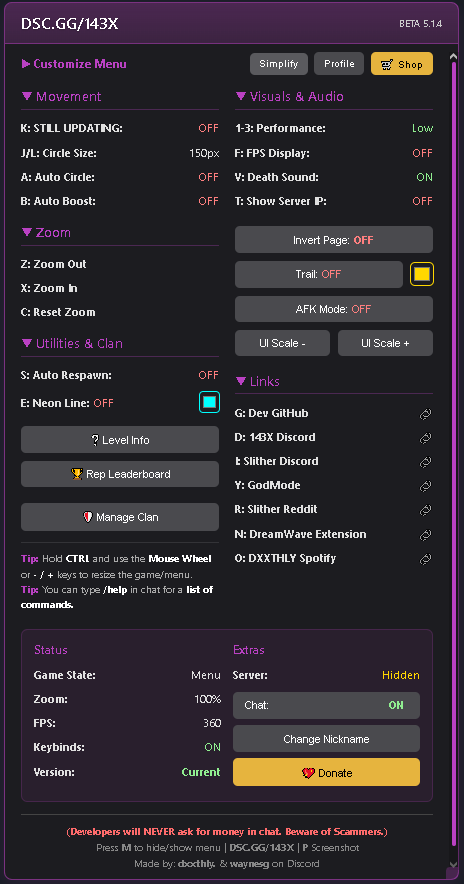Viewport: 464px width, 884px height.
Task: Toggle Chat off in Extras
Action: (x=326, y=705)
